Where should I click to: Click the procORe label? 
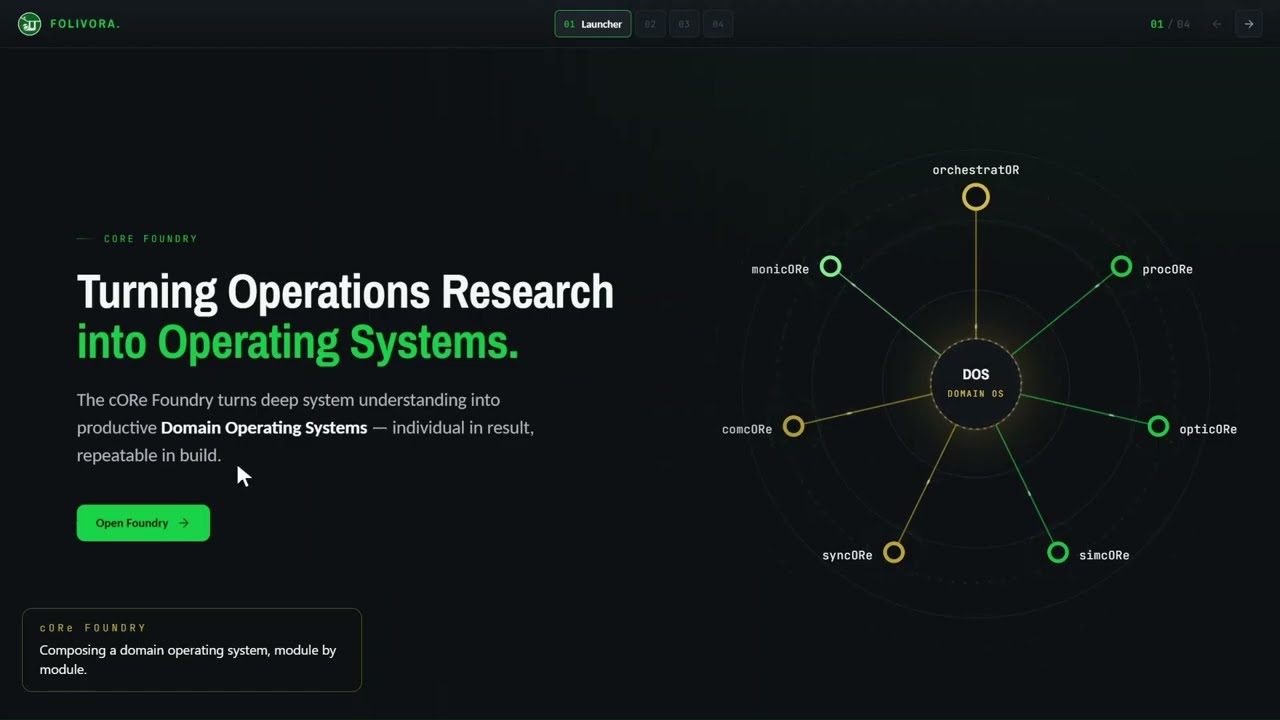[x=1167, y=269]
